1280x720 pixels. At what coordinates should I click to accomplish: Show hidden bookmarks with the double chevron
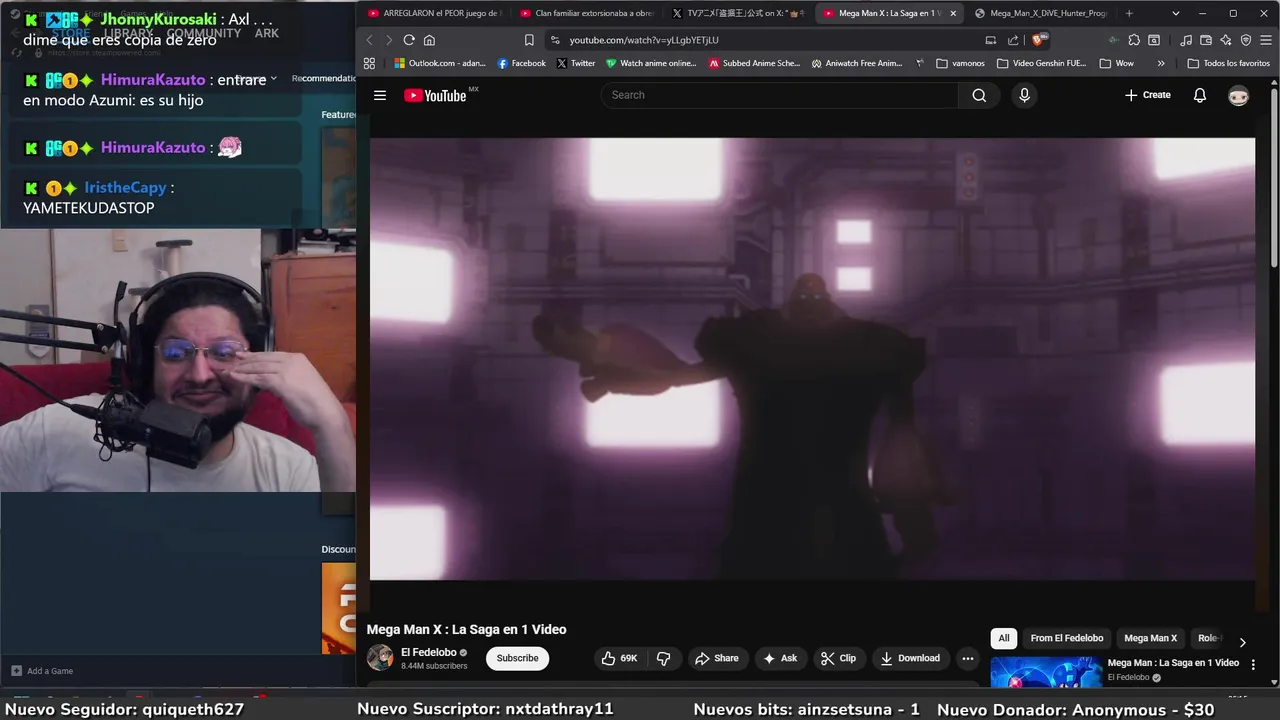pos(1161,63)
